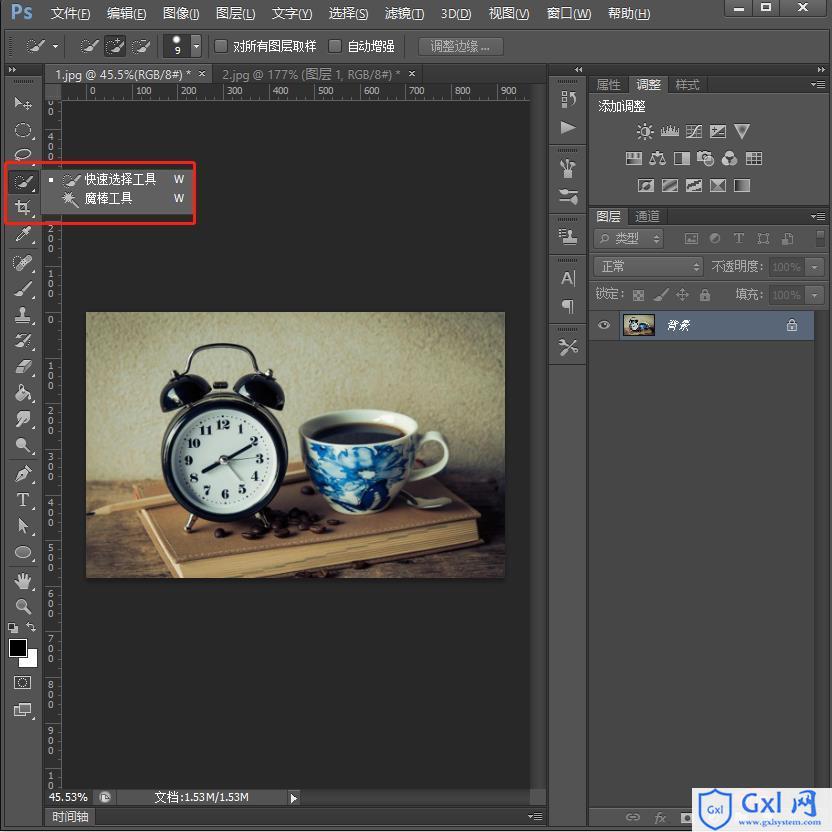Click the foreground color swatch
Viewport: 832px width, 832px height.
17,647
